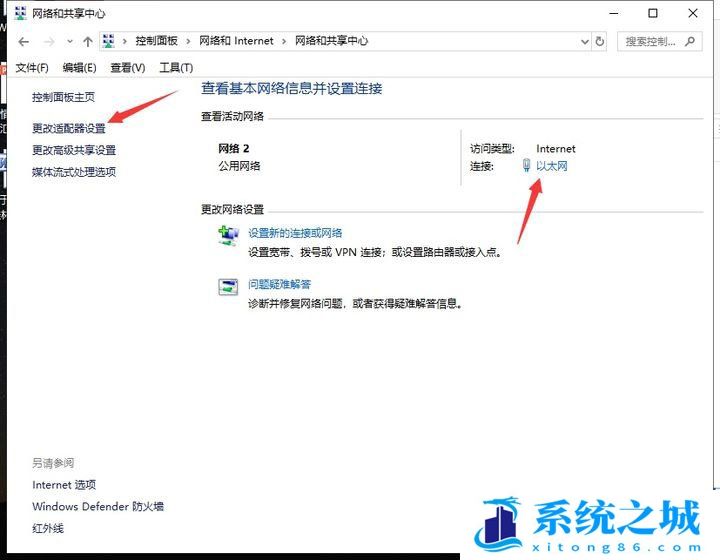
Task: Click the Internet access type value
Action: 556,149
